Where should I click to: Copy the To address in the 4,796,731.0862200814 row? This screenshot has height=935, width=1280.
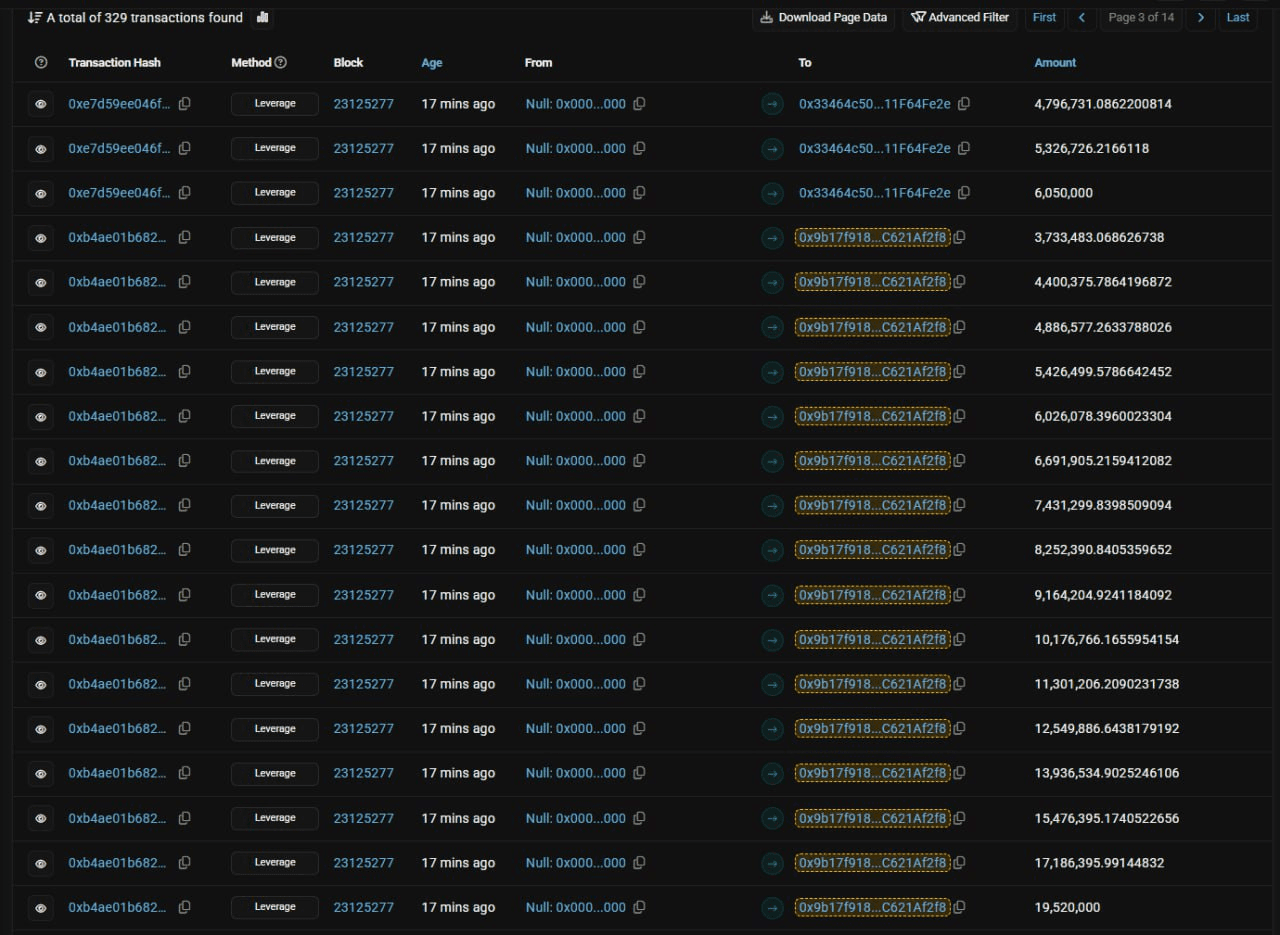[964, 104]
